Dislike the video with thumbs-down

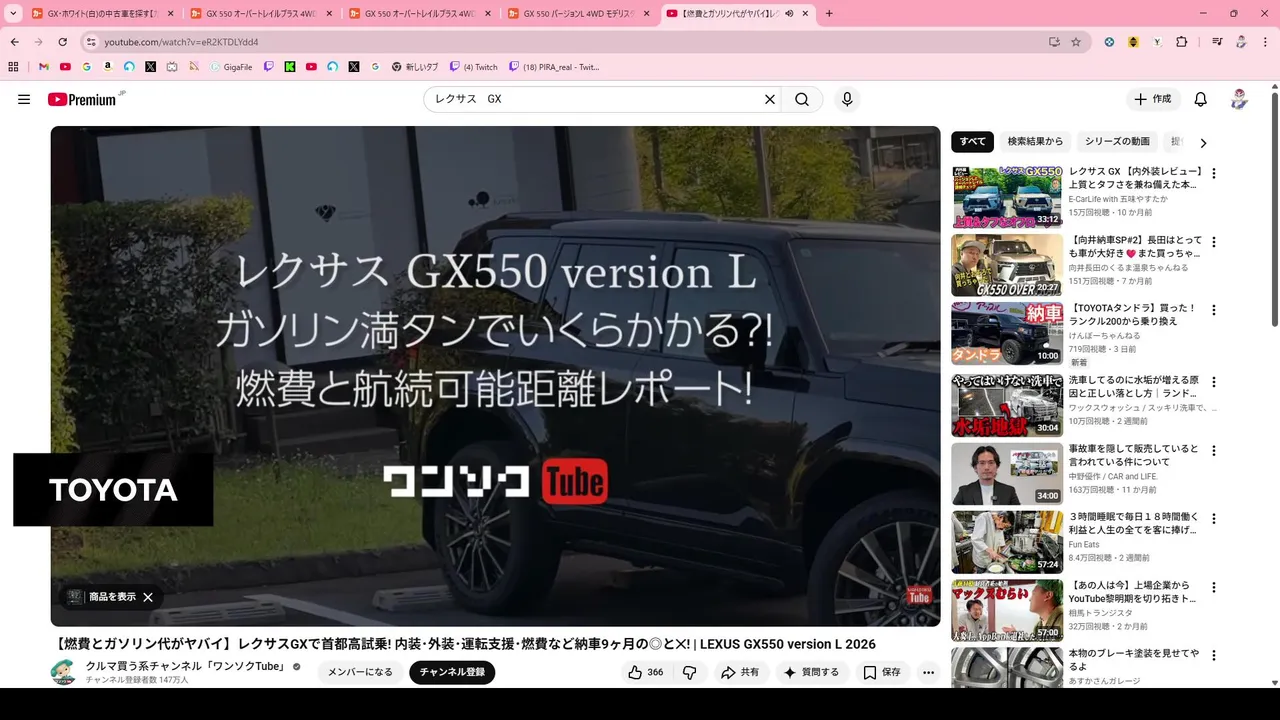(x=689, y=672)
